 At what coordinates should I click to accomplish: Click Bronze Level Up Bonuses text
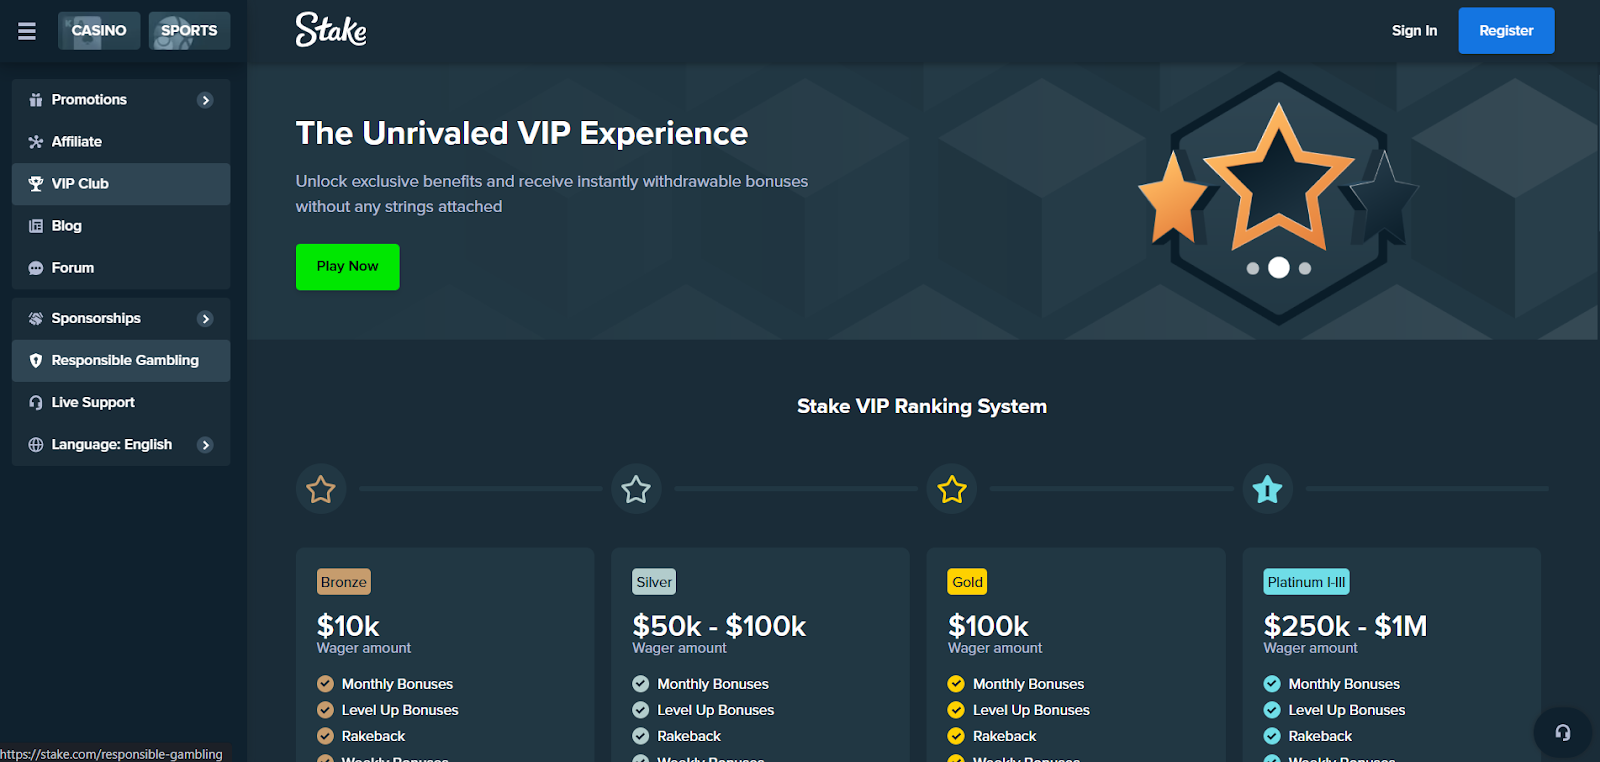400,710
